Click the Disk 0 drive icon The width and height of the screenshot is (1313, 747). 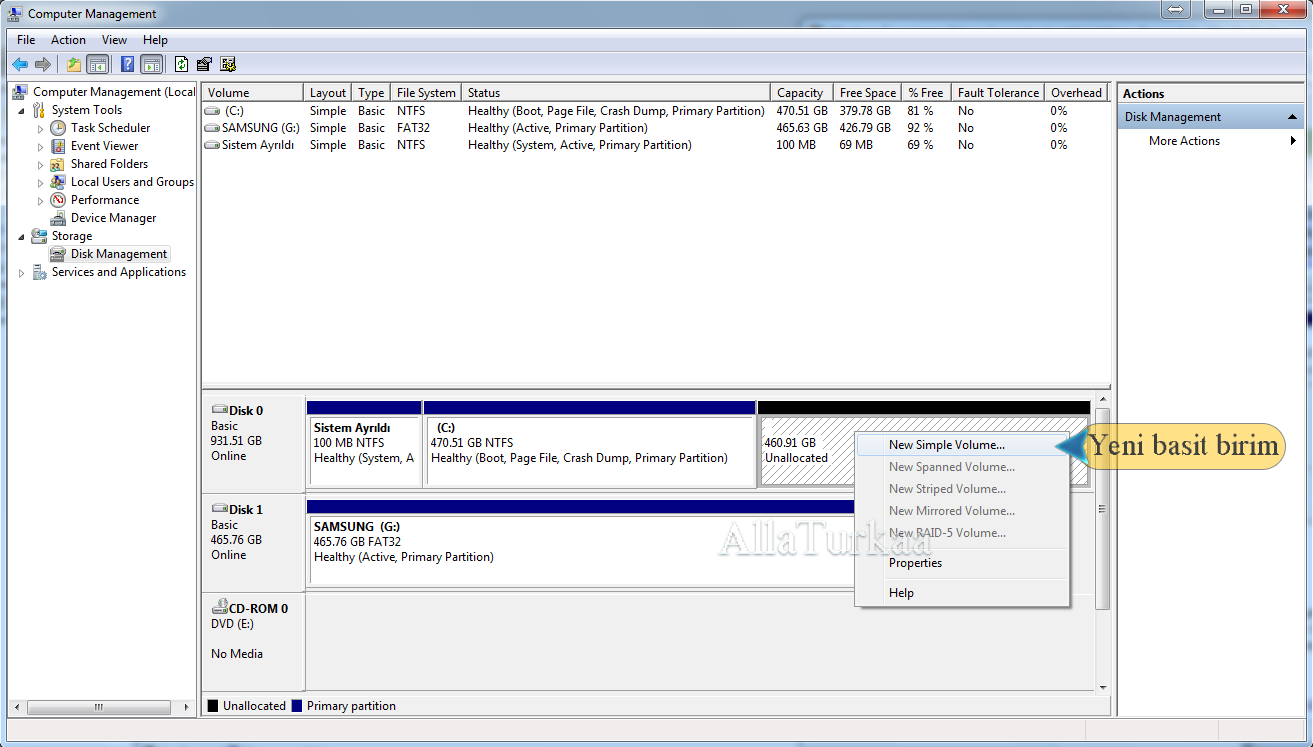(220, 409)
